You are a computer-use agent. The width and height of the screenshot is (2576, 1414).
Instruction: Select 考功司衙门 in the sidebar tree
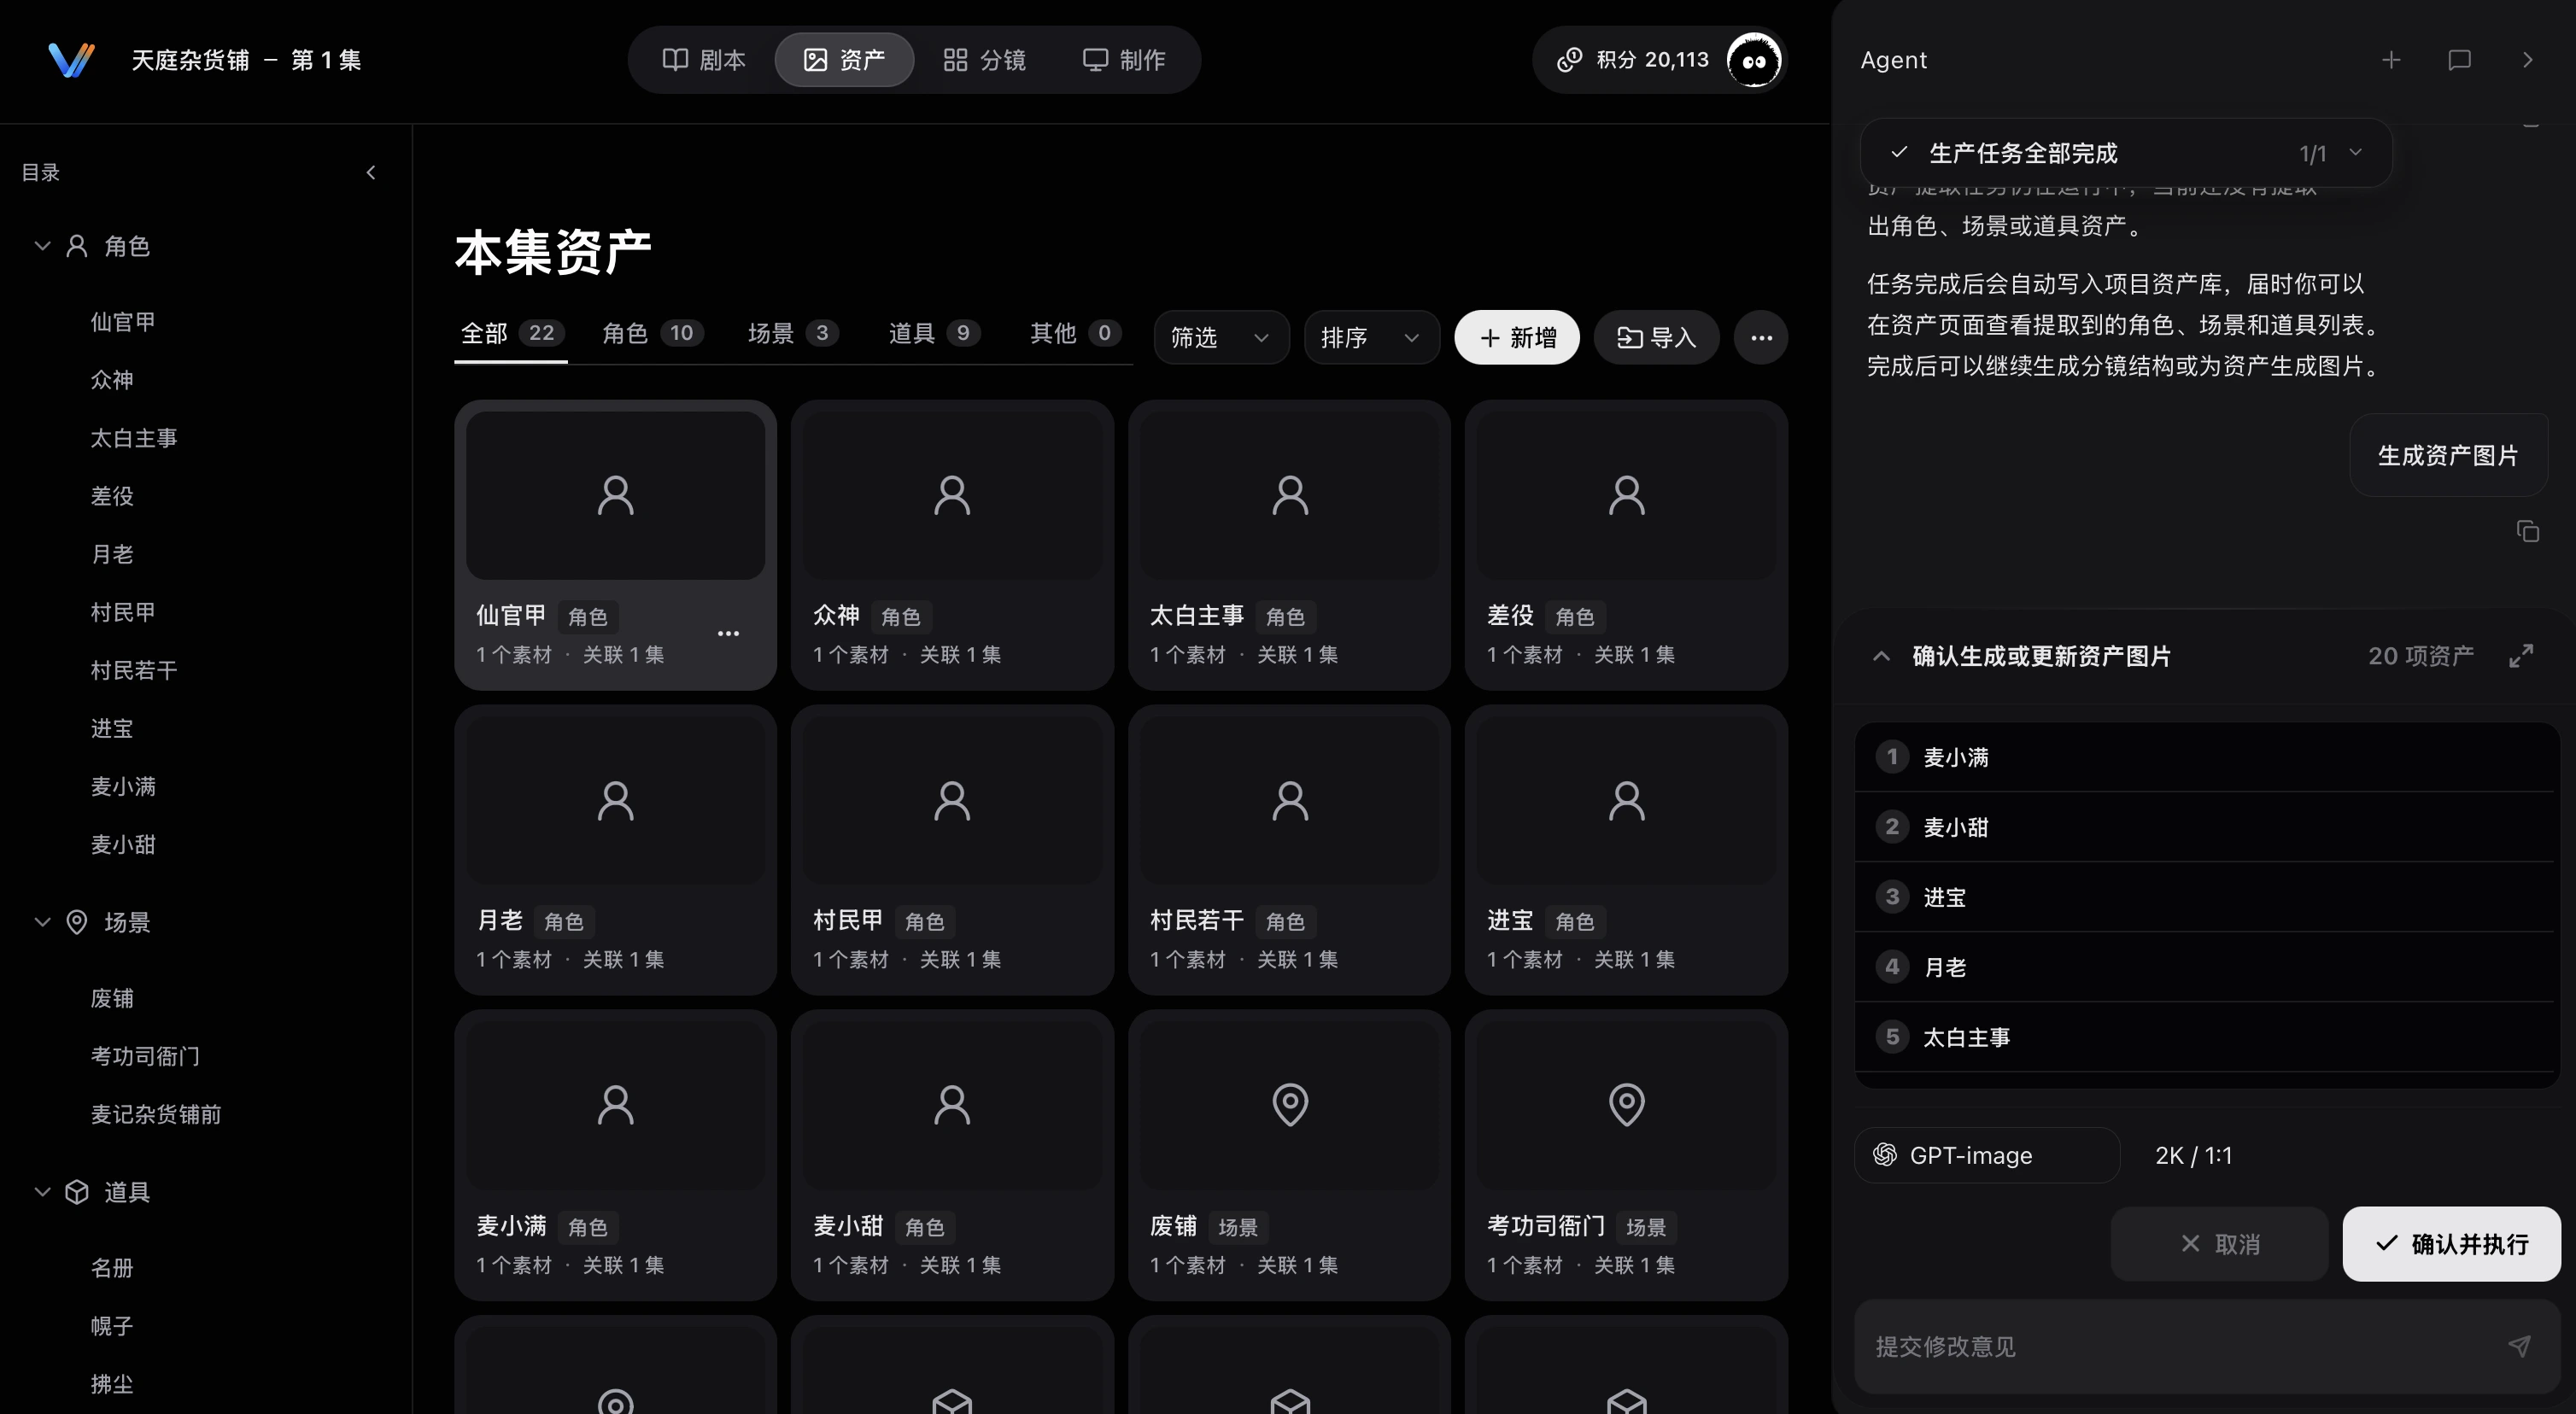click(x=145, y=1056)
